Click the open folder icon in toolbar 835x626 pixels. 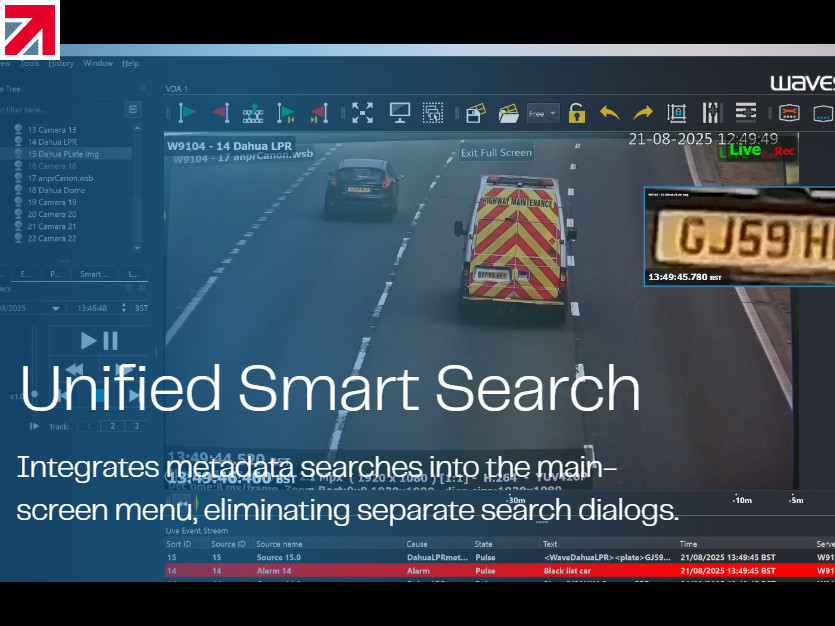508,113
